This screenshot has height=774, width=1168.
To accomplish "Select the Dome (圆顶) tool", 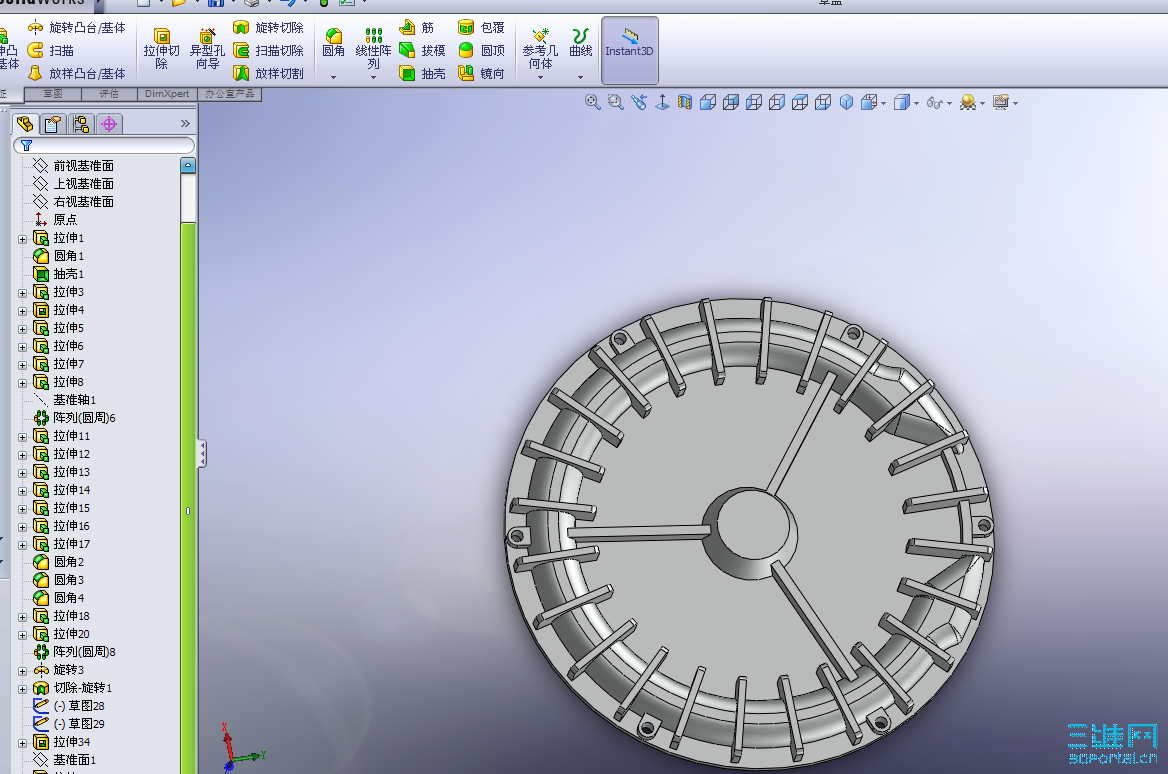I will [481, 51].
